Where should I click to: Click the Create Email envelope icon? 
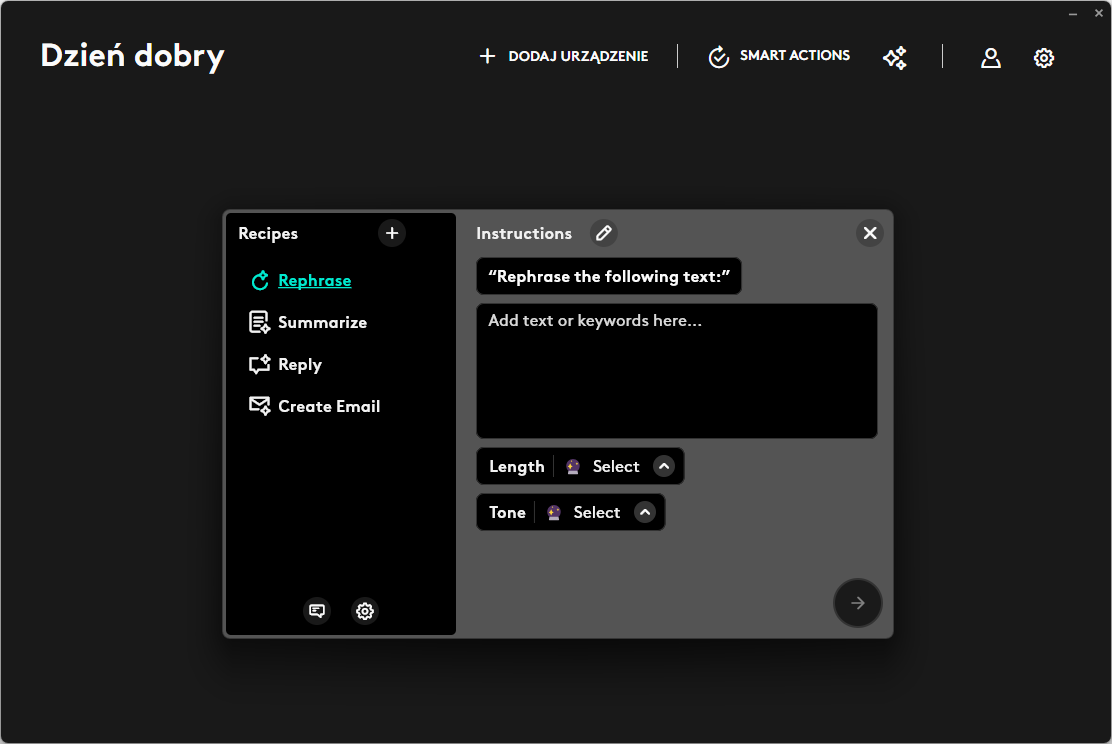260,406
